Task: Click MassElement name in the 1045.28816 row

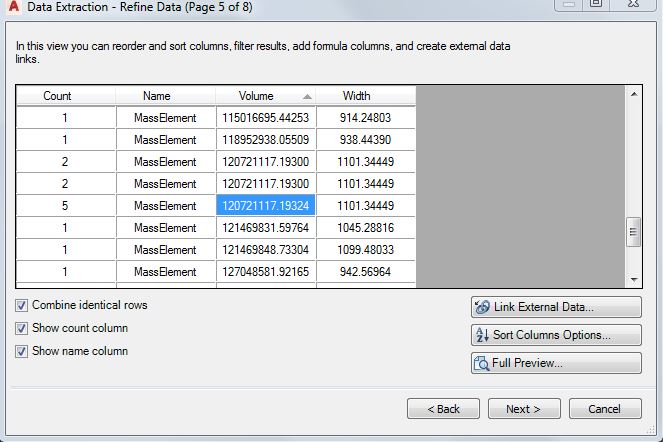Action: pyautogui.click(x=166, y=228)
